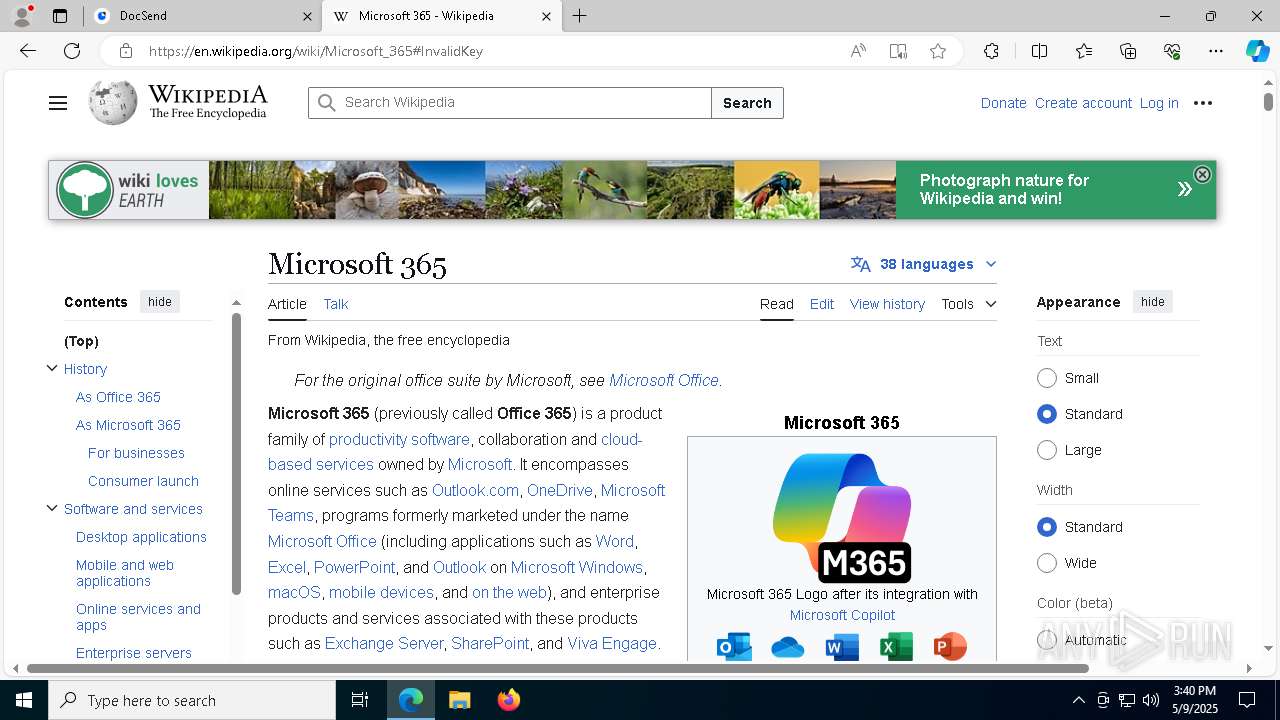This screenshot has width=1280, height=720.
Task: Show hidden system tray icons chevron
Action: (x=1078, y=700)
